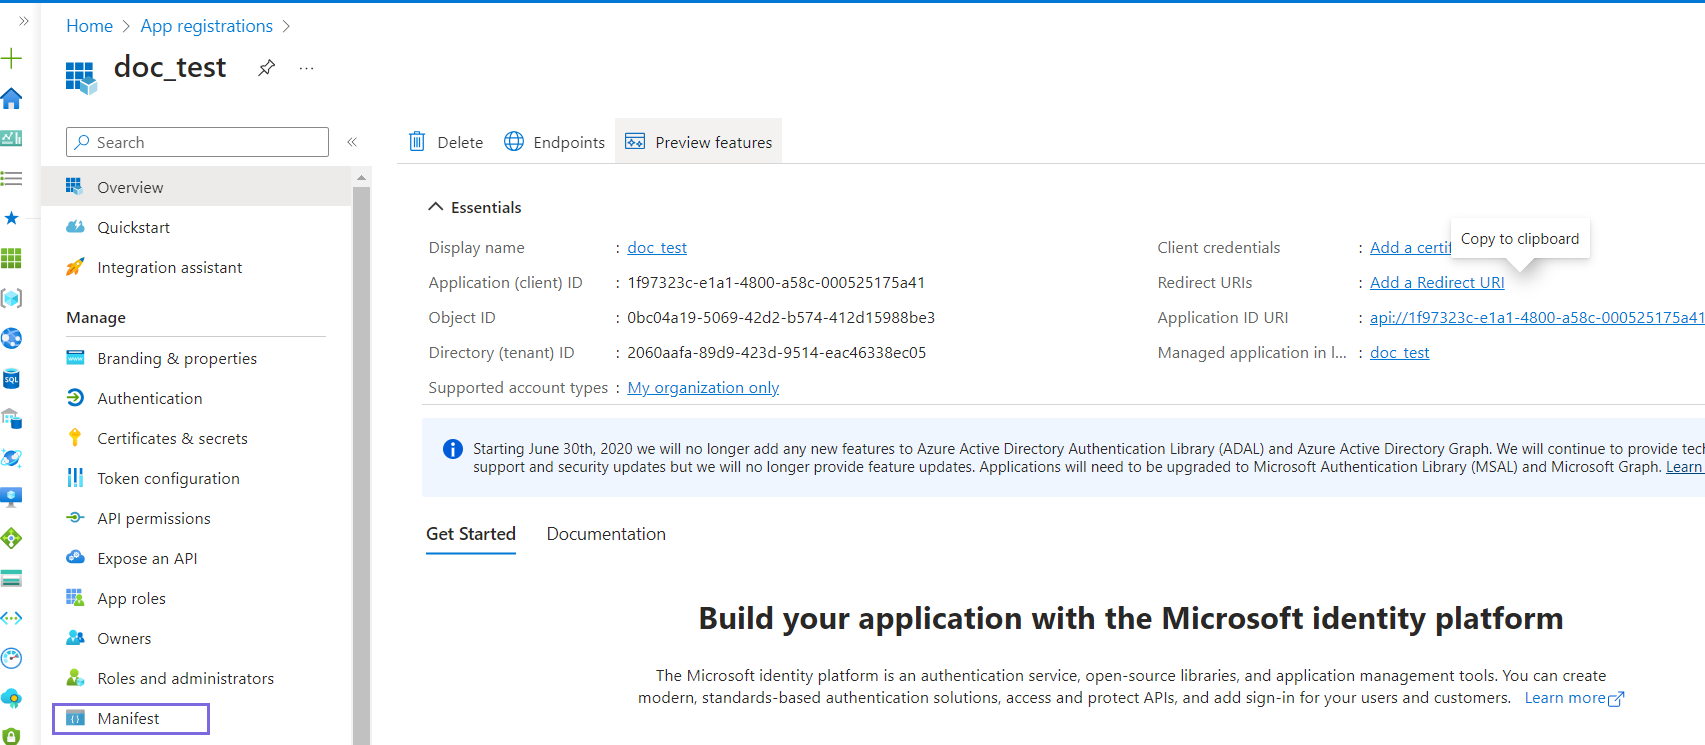Open the Application ID URI api:// link
The image size is (1705, 745).
(1537, 317)
